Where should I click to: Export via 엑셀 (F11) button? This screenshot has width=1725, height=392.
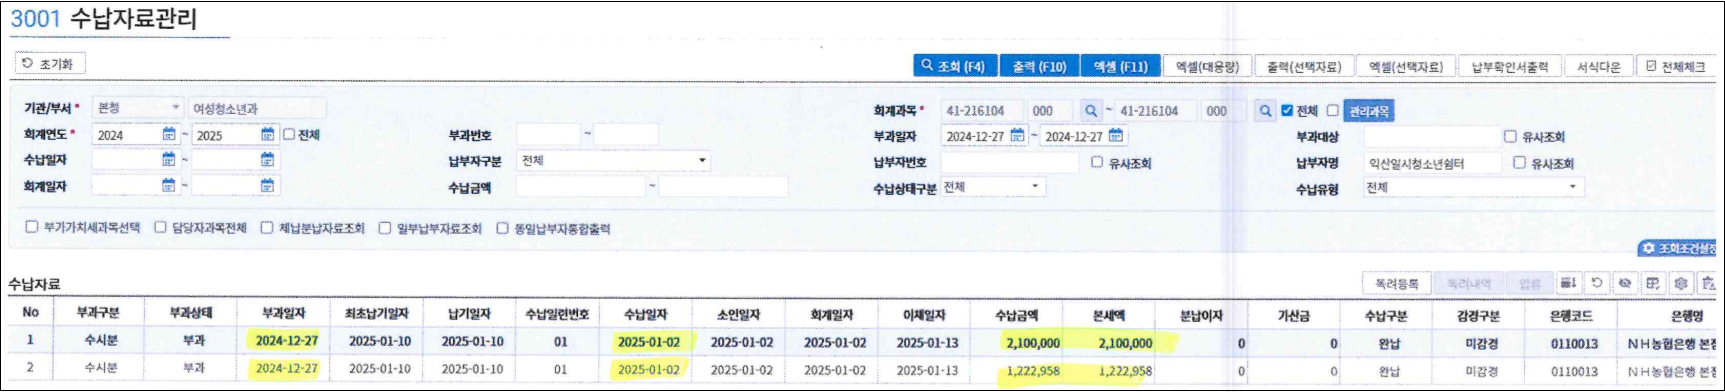1120,66
